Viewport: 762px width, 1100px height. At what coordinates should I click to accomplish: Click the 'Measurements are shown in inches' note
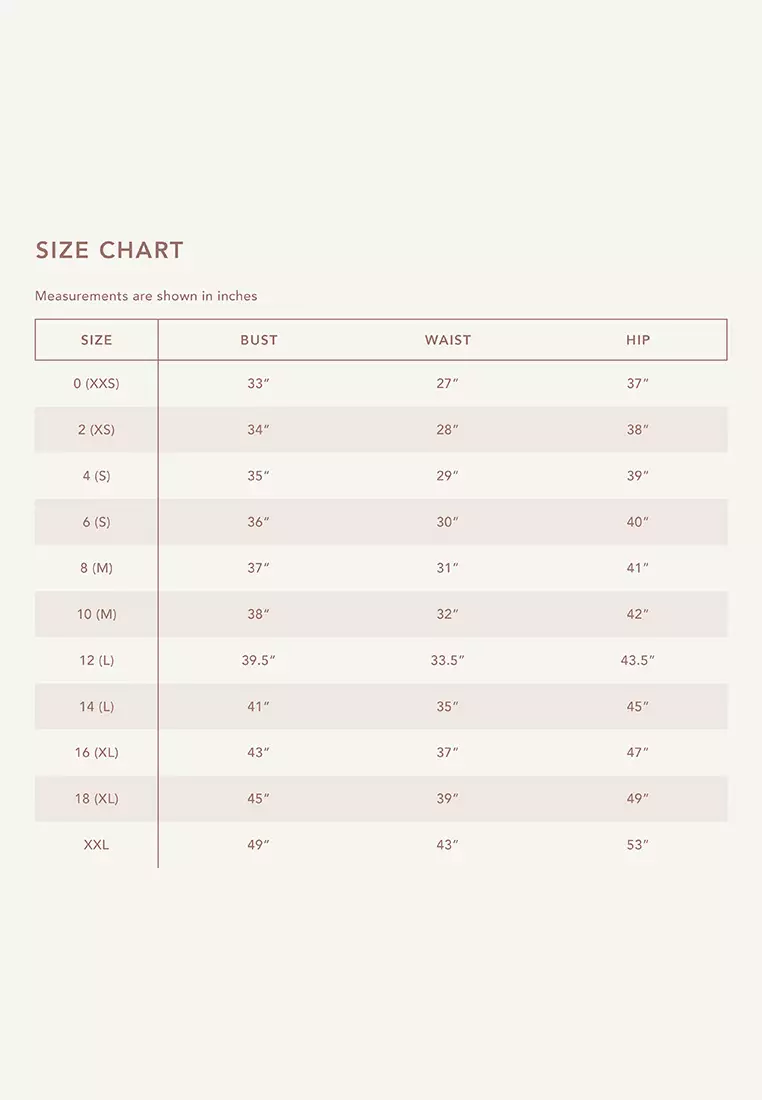coord(146,296)
